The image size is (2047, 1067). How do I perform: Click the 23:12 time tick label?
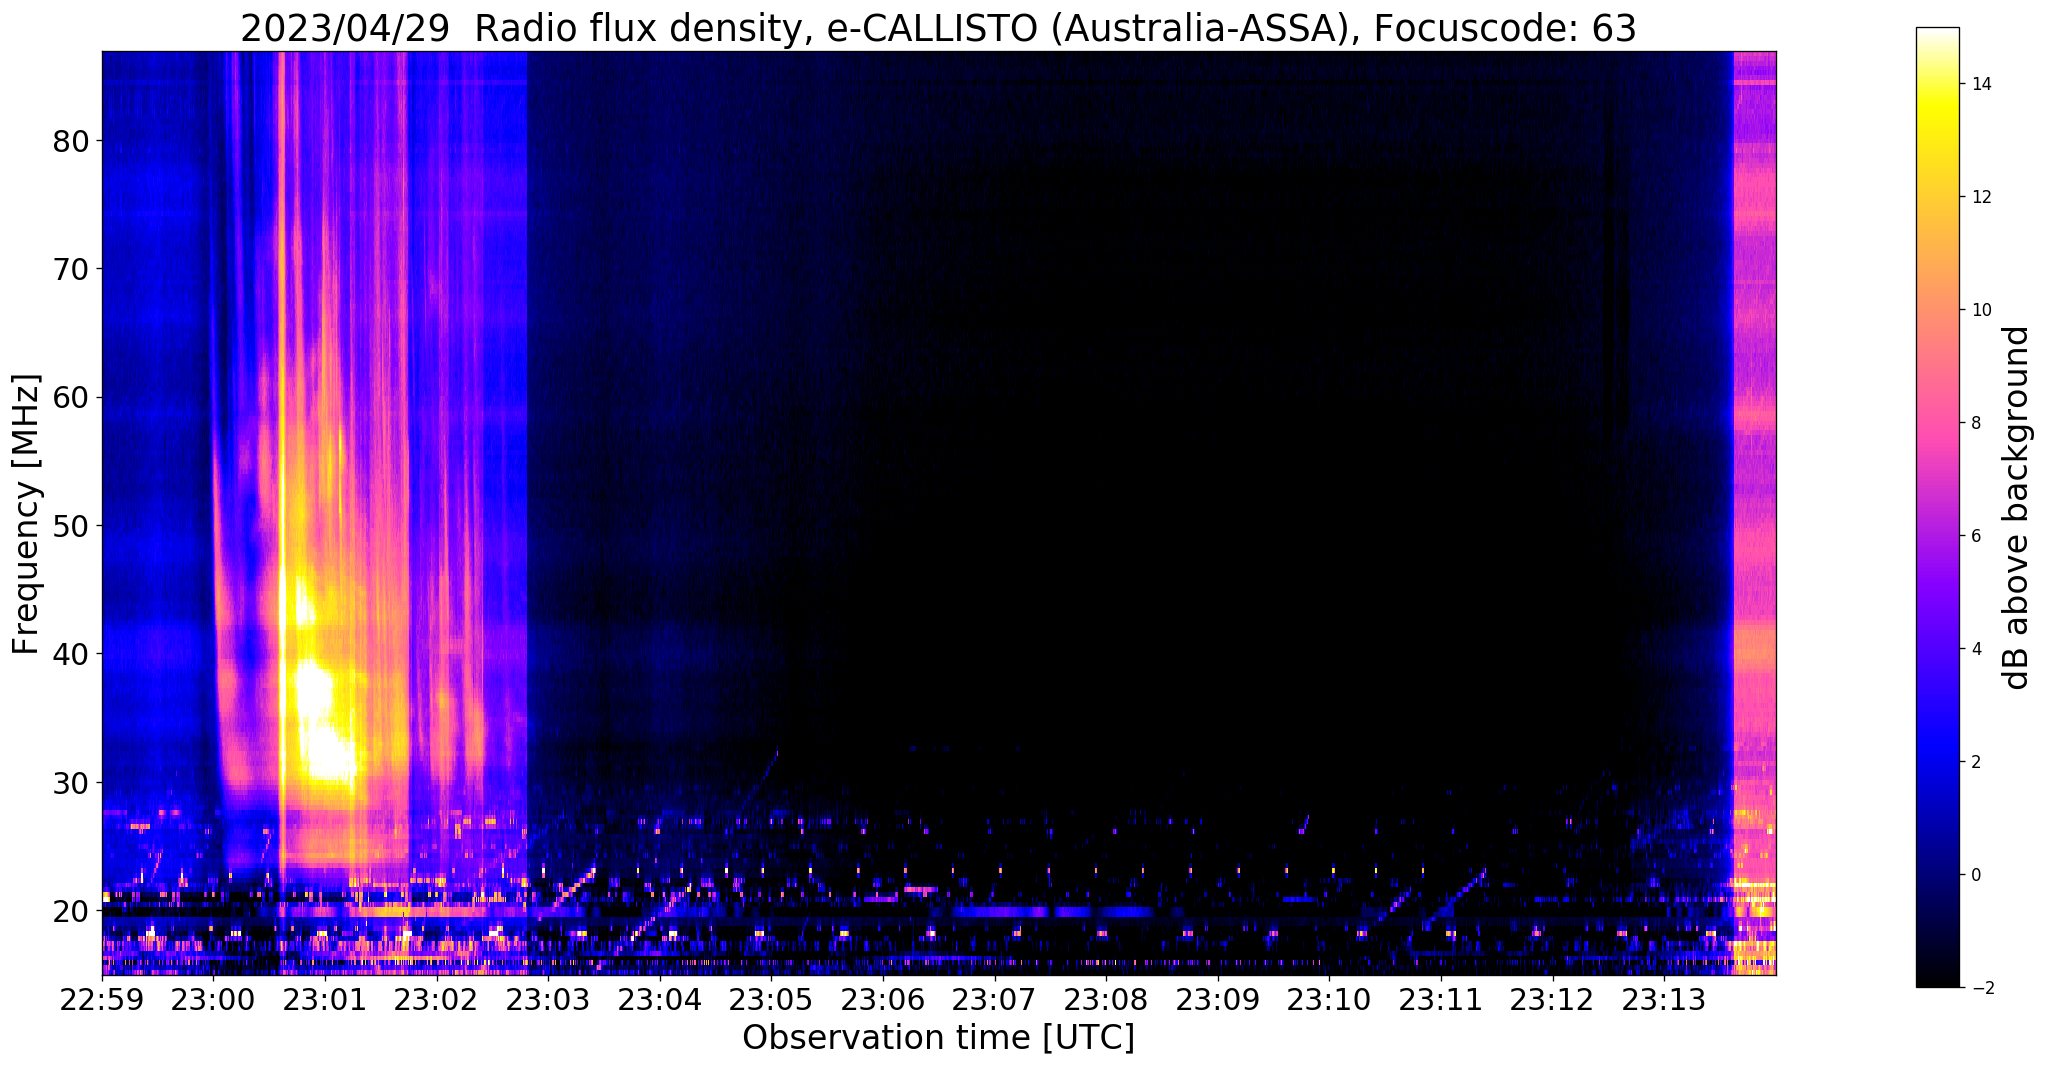pos(1552,1000)
